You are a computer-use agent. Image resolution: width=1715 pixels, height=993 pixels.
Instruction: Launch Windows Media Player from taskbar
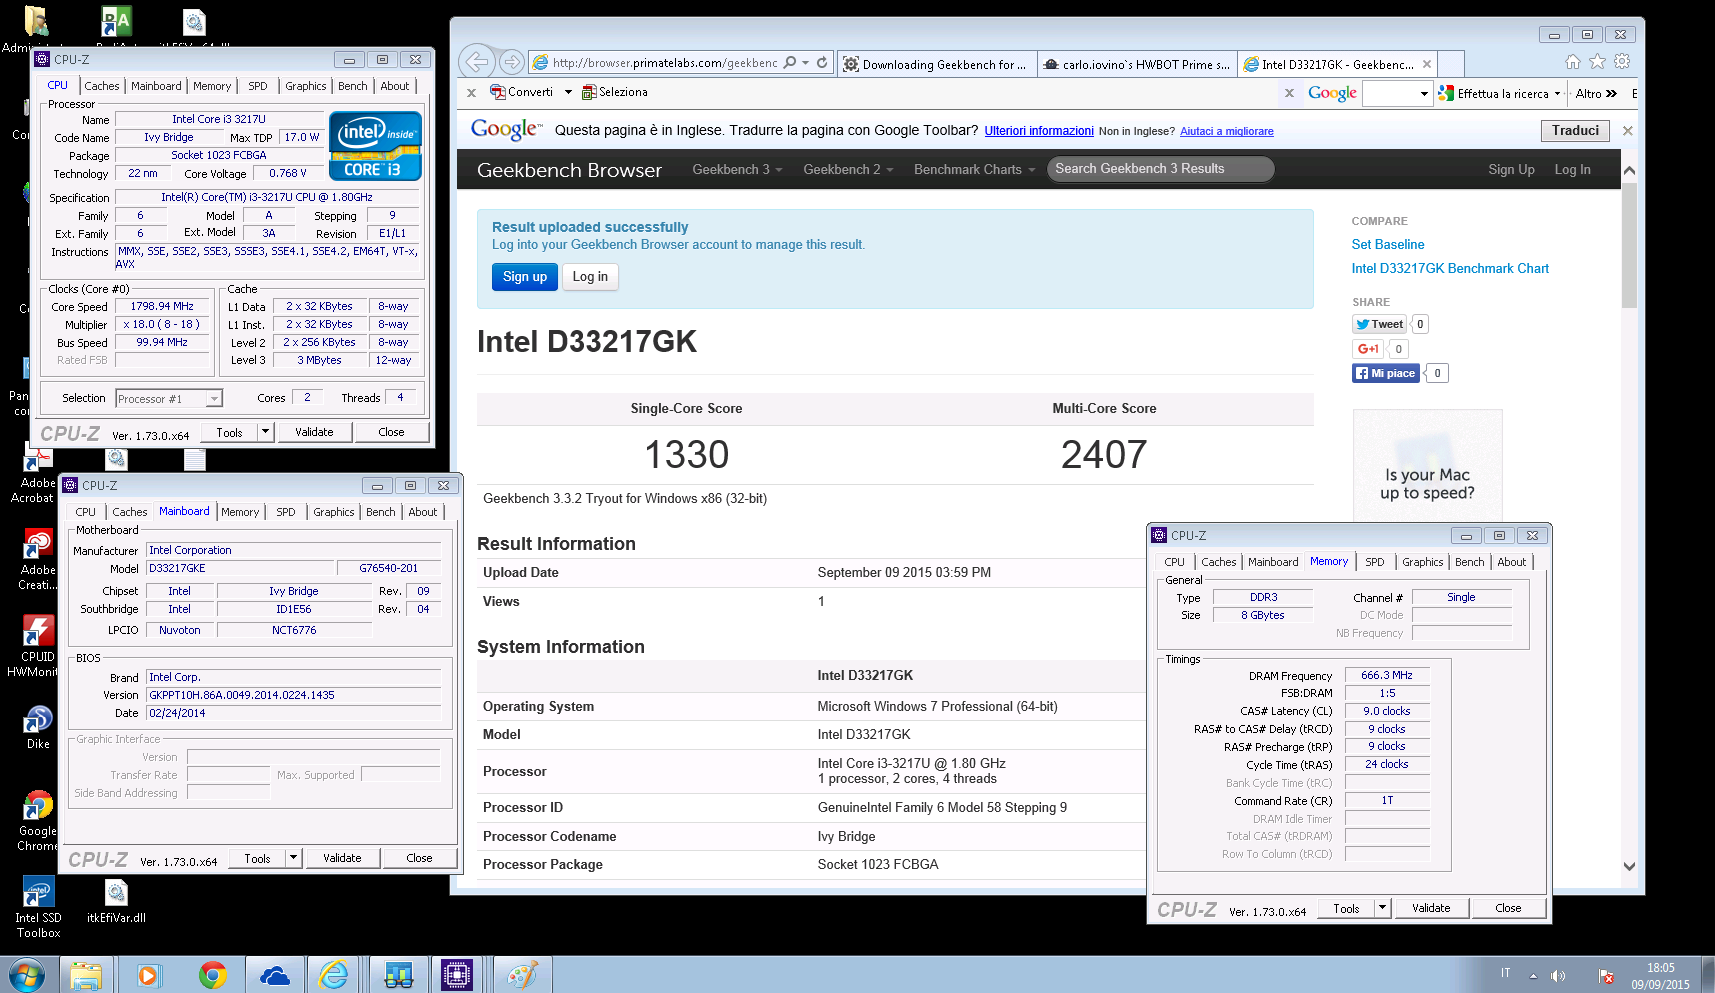click(148, 975)
